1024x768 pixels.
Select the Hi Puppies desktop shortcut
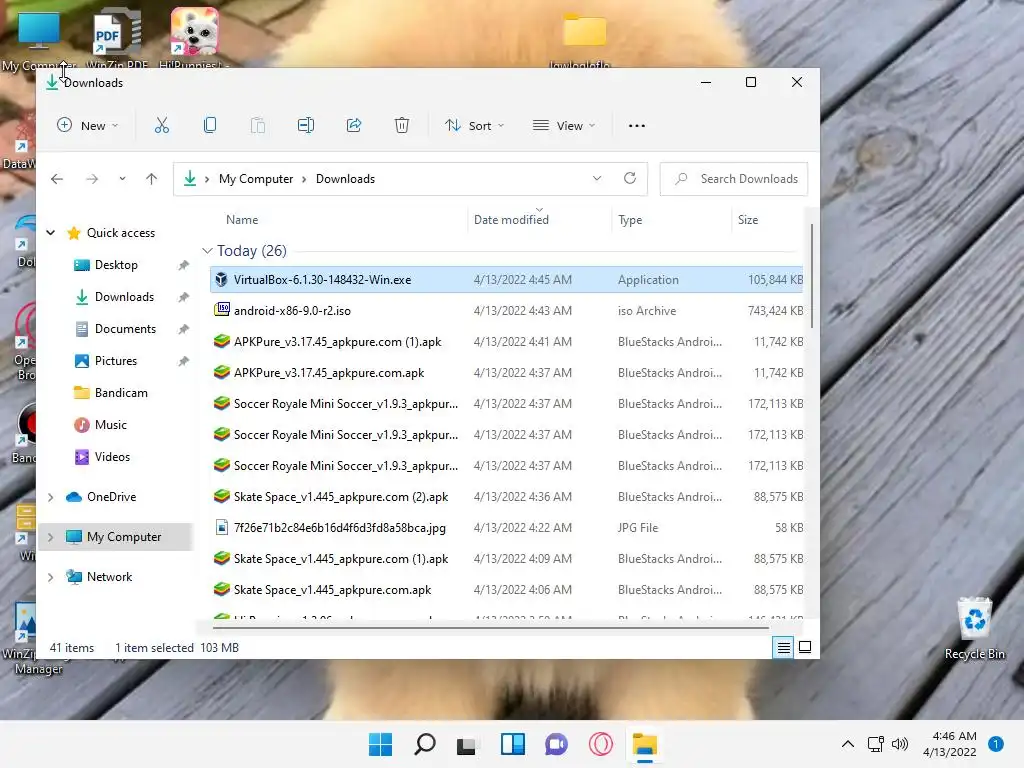[195, 38]
